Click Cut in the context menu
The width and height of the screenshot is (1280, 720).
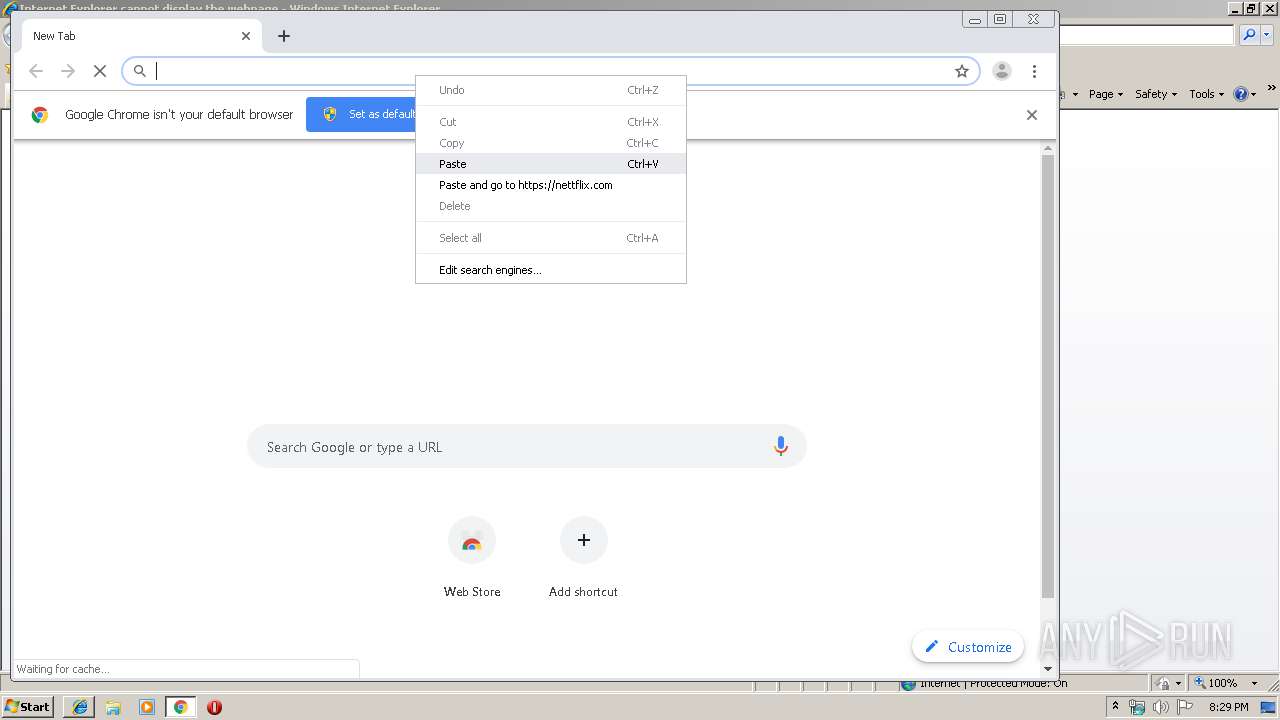(551, 122)
